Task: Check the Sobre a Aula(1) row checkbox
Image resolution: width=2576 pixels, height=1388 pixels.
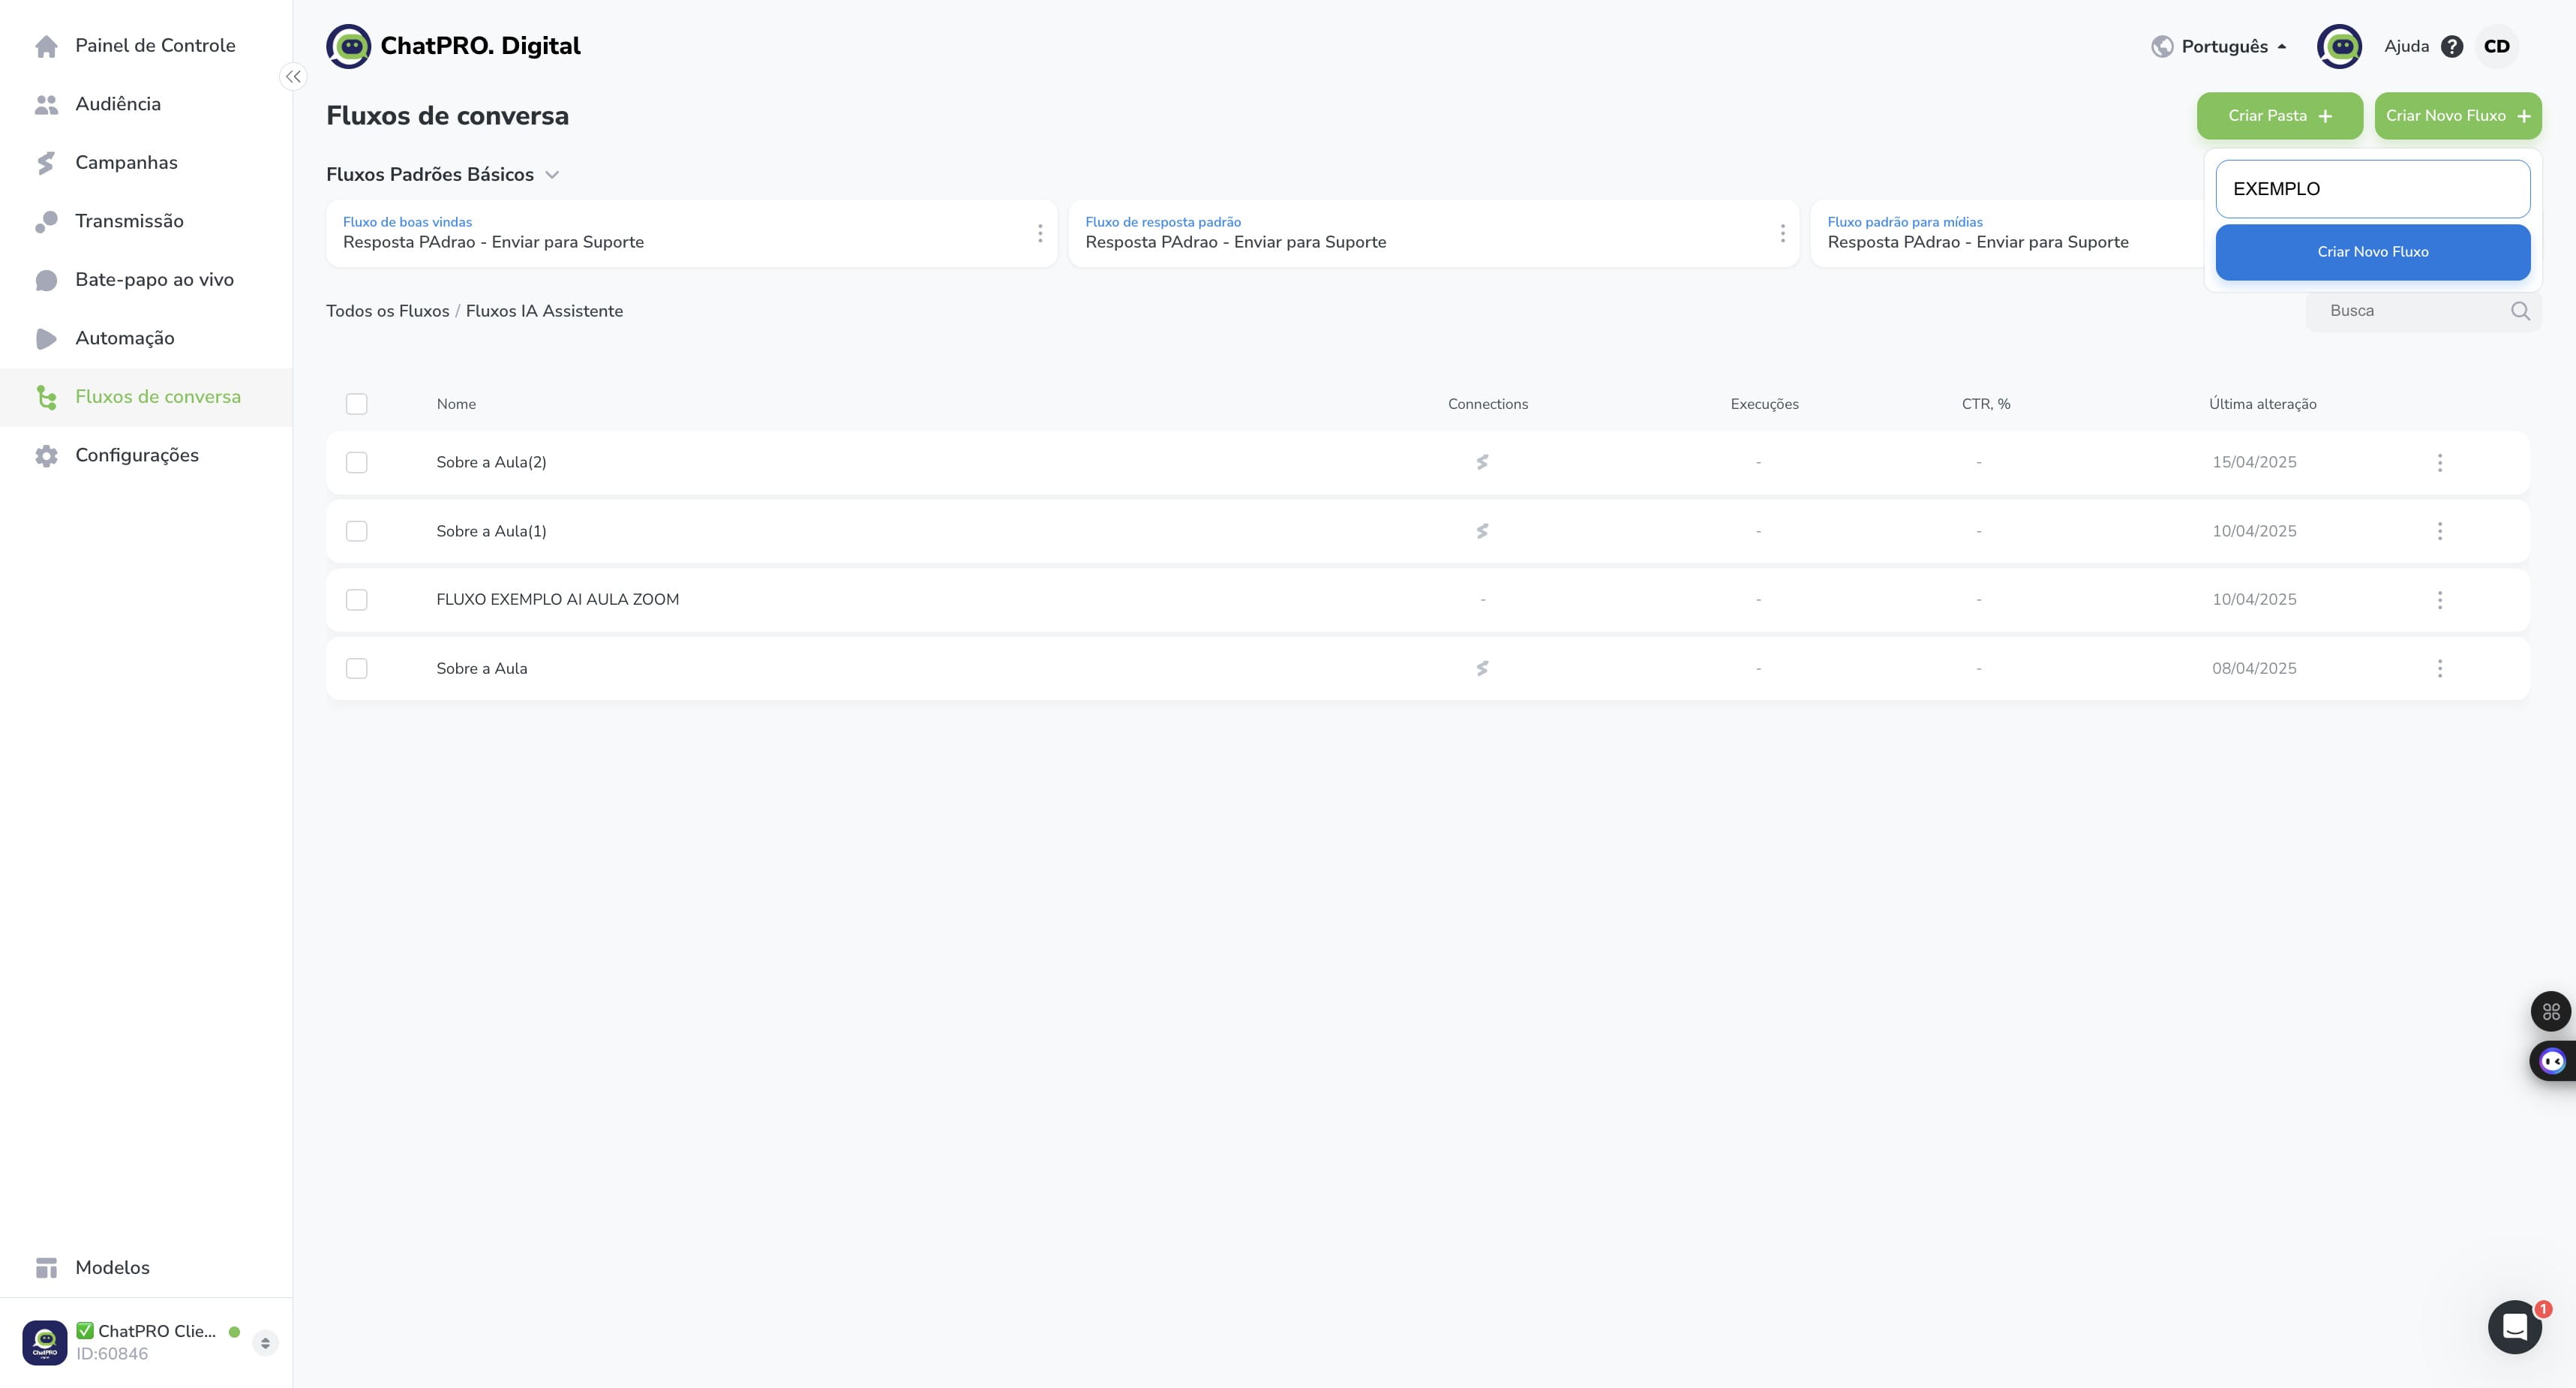Action: click(356, 531)
